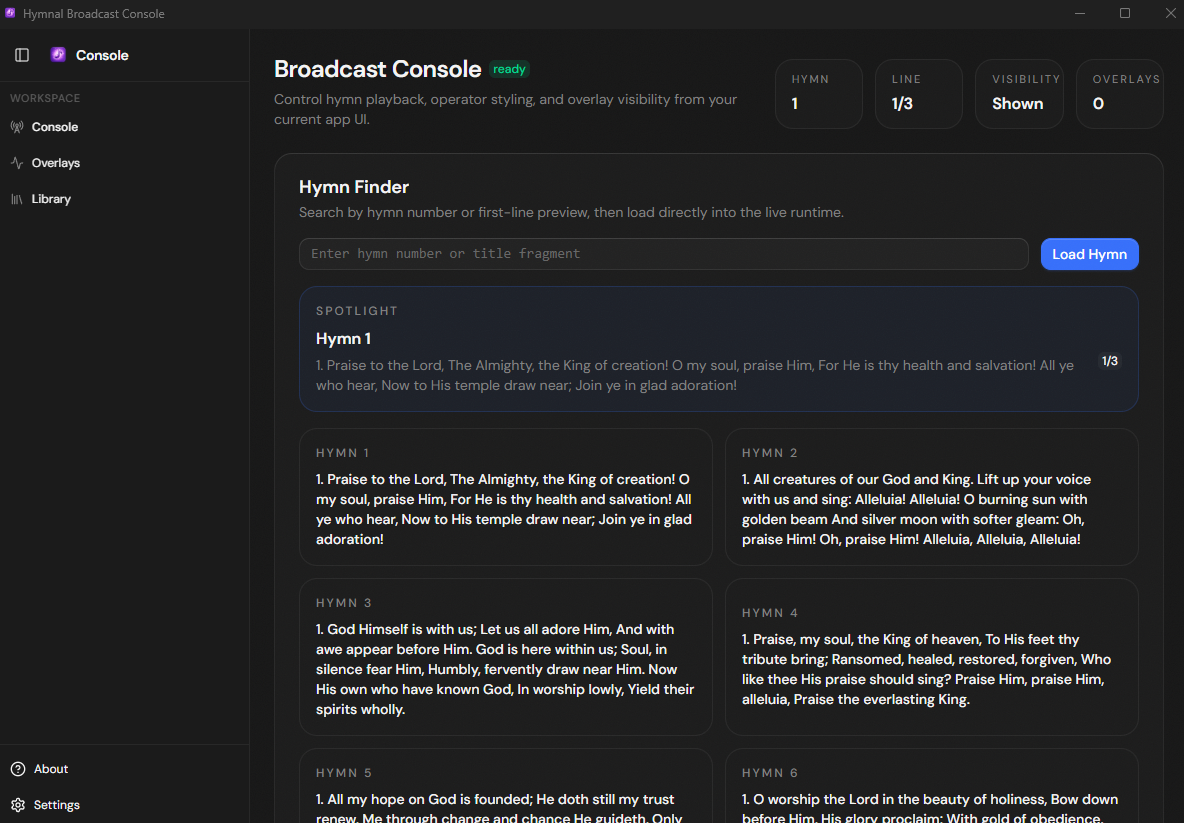The width and height of the screenshot is (1184, 823).
Task: Open the About link in sidebar
Action: click(x=51, y=769)
